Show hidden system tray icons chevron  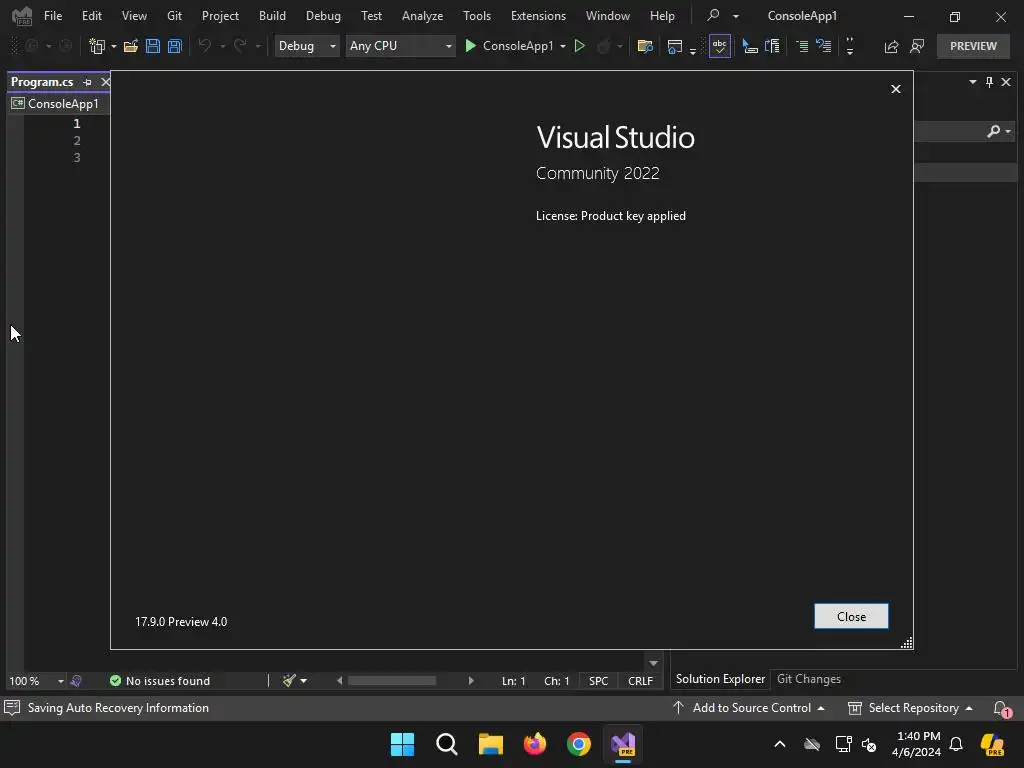780,744
